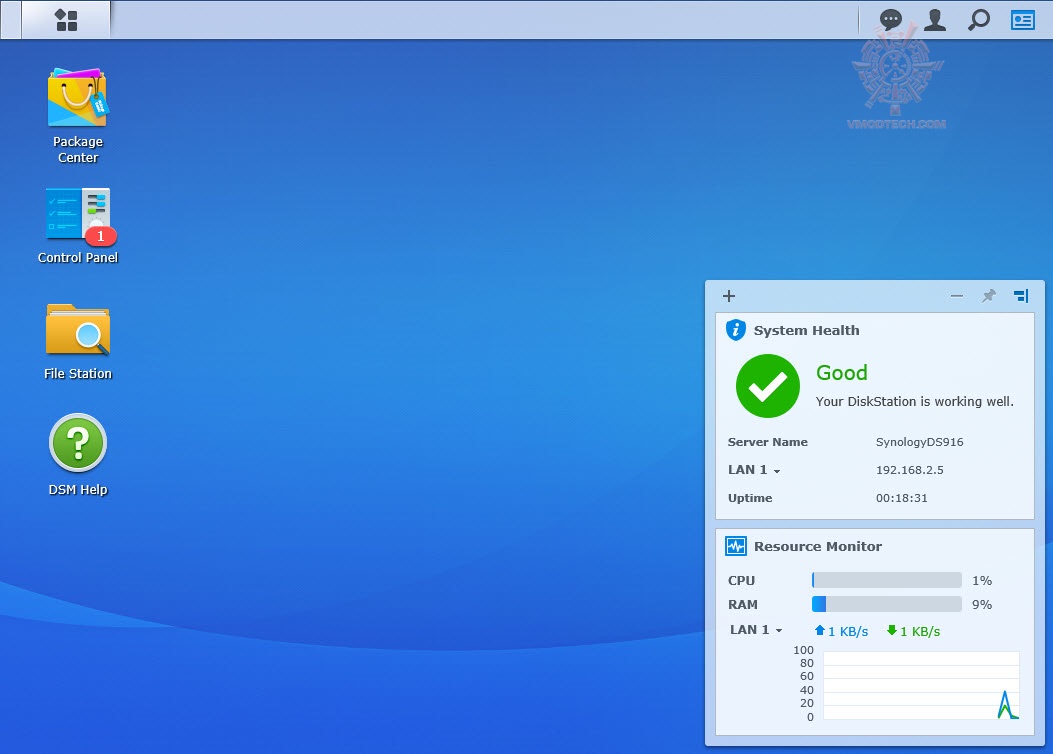1053x754 pixels.
Task: Click the 'Control Panel' icon label
Action: coord(78,258)
